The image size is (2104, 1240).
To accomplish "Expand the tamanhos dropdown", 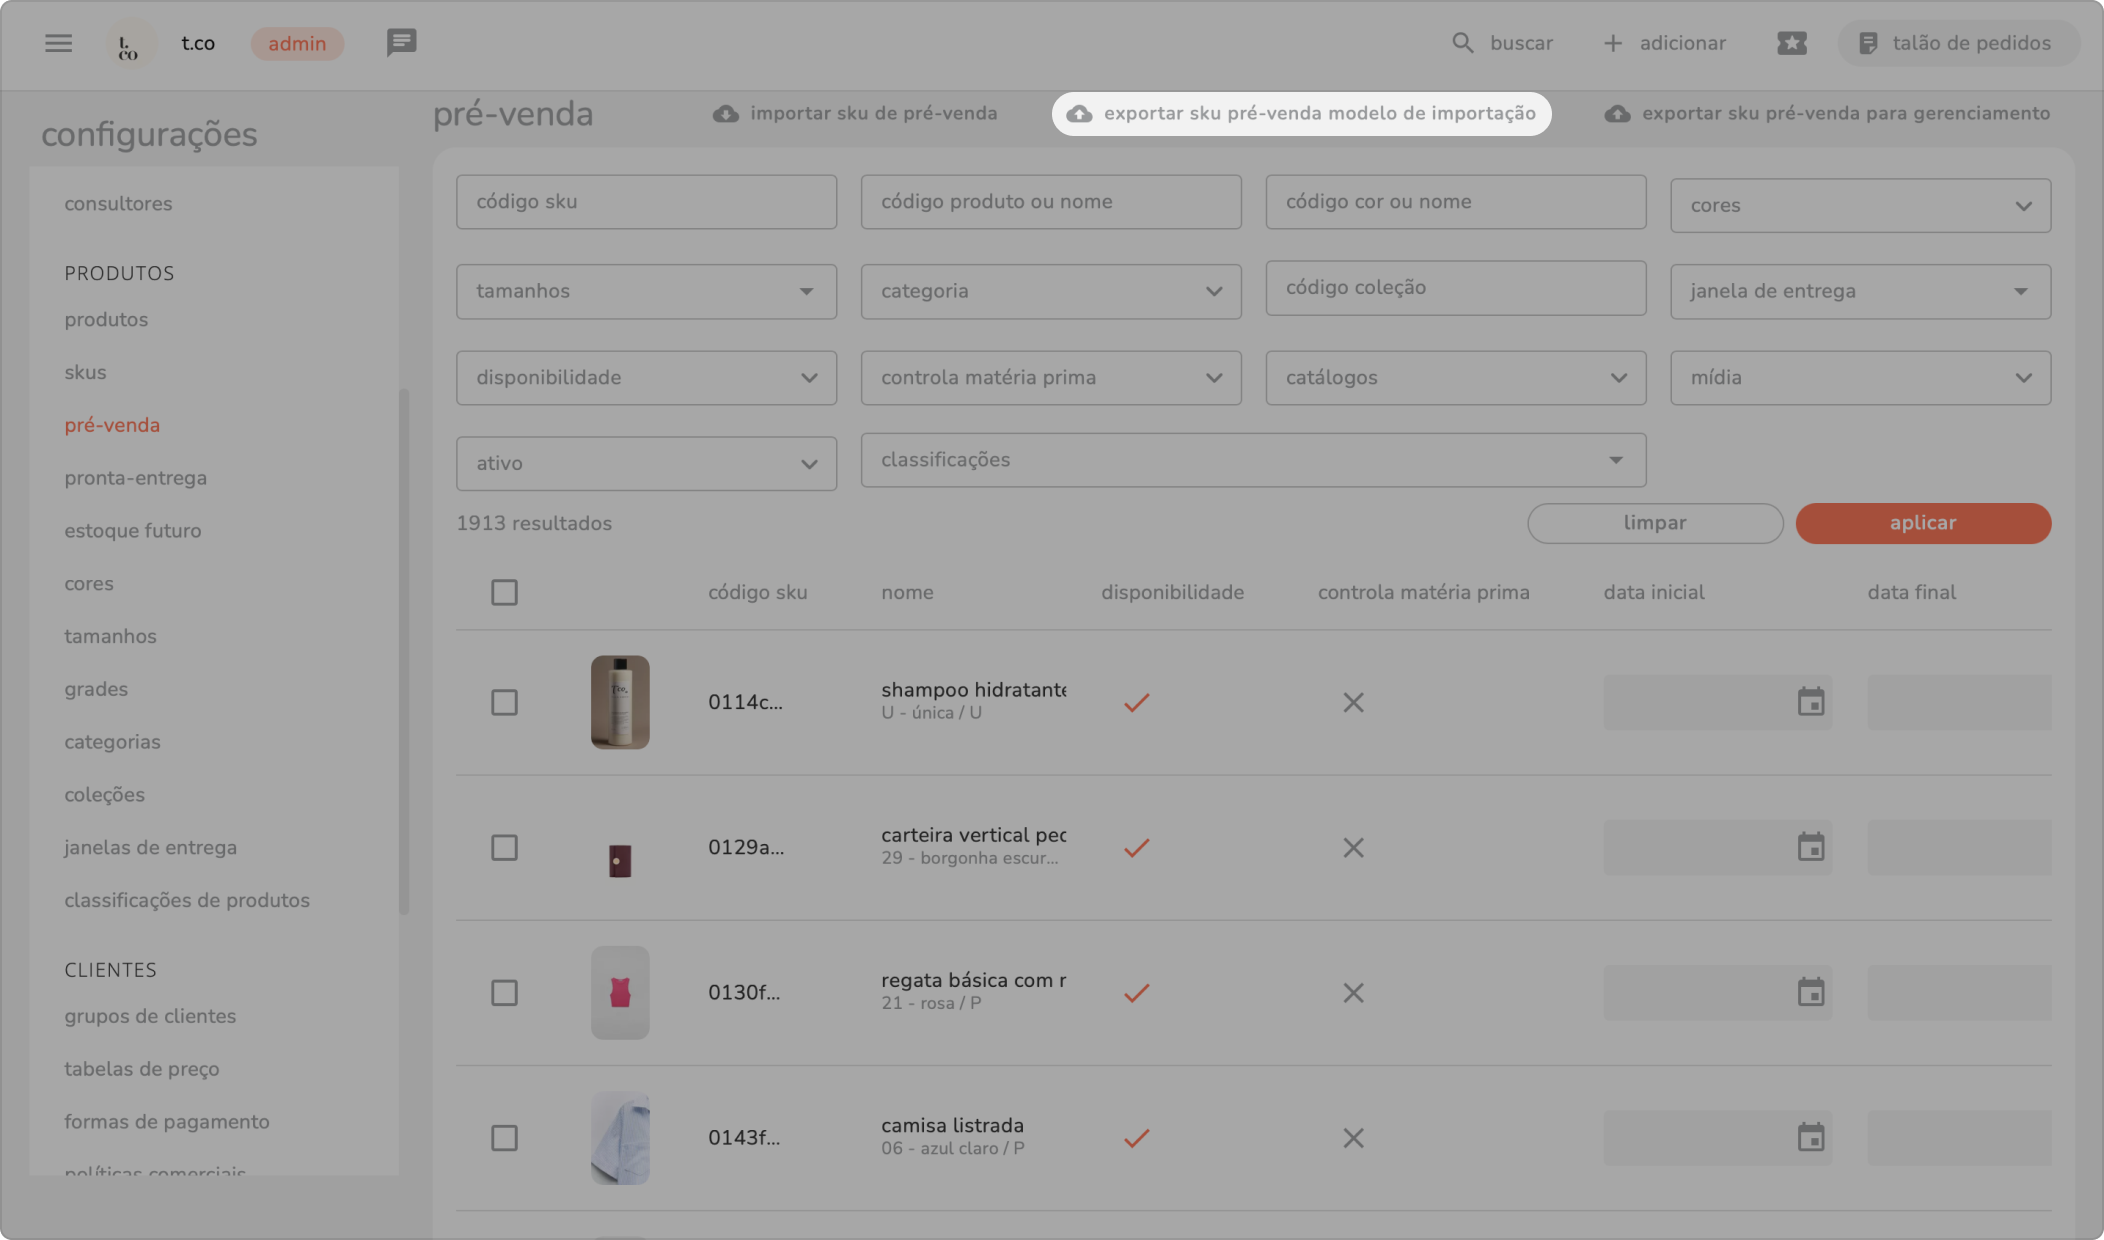I will click(646, 292).
